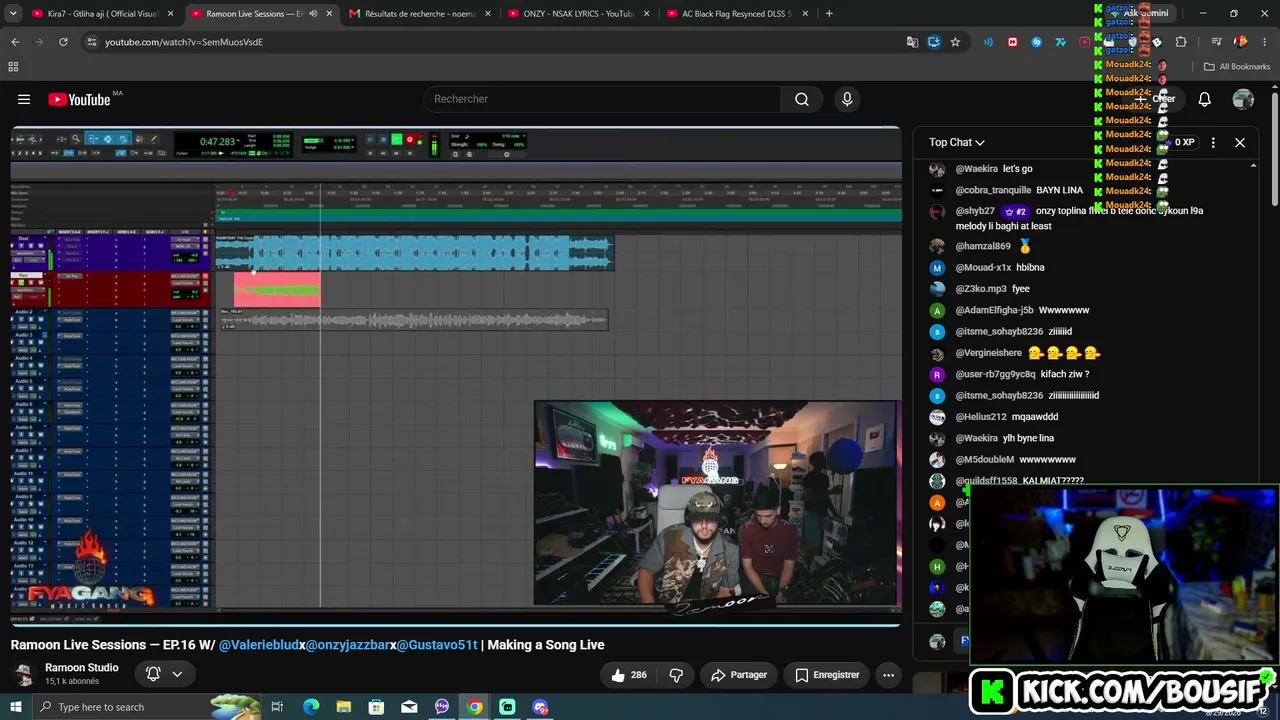Viewport: 1280px width, 720px height.
Task: Switch to Chrome in the taskbar
Action: click(475, 707)
